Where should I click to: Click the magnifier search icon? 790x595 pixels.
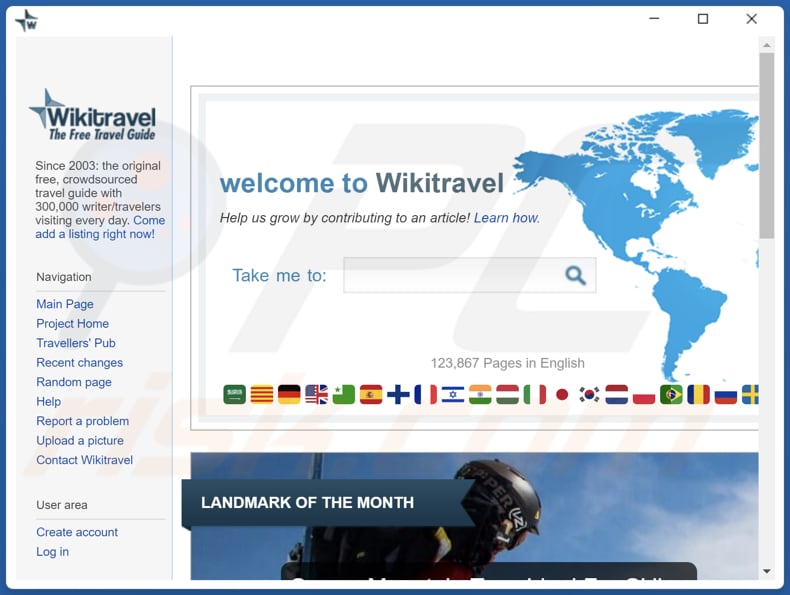[x=575, y=275]
